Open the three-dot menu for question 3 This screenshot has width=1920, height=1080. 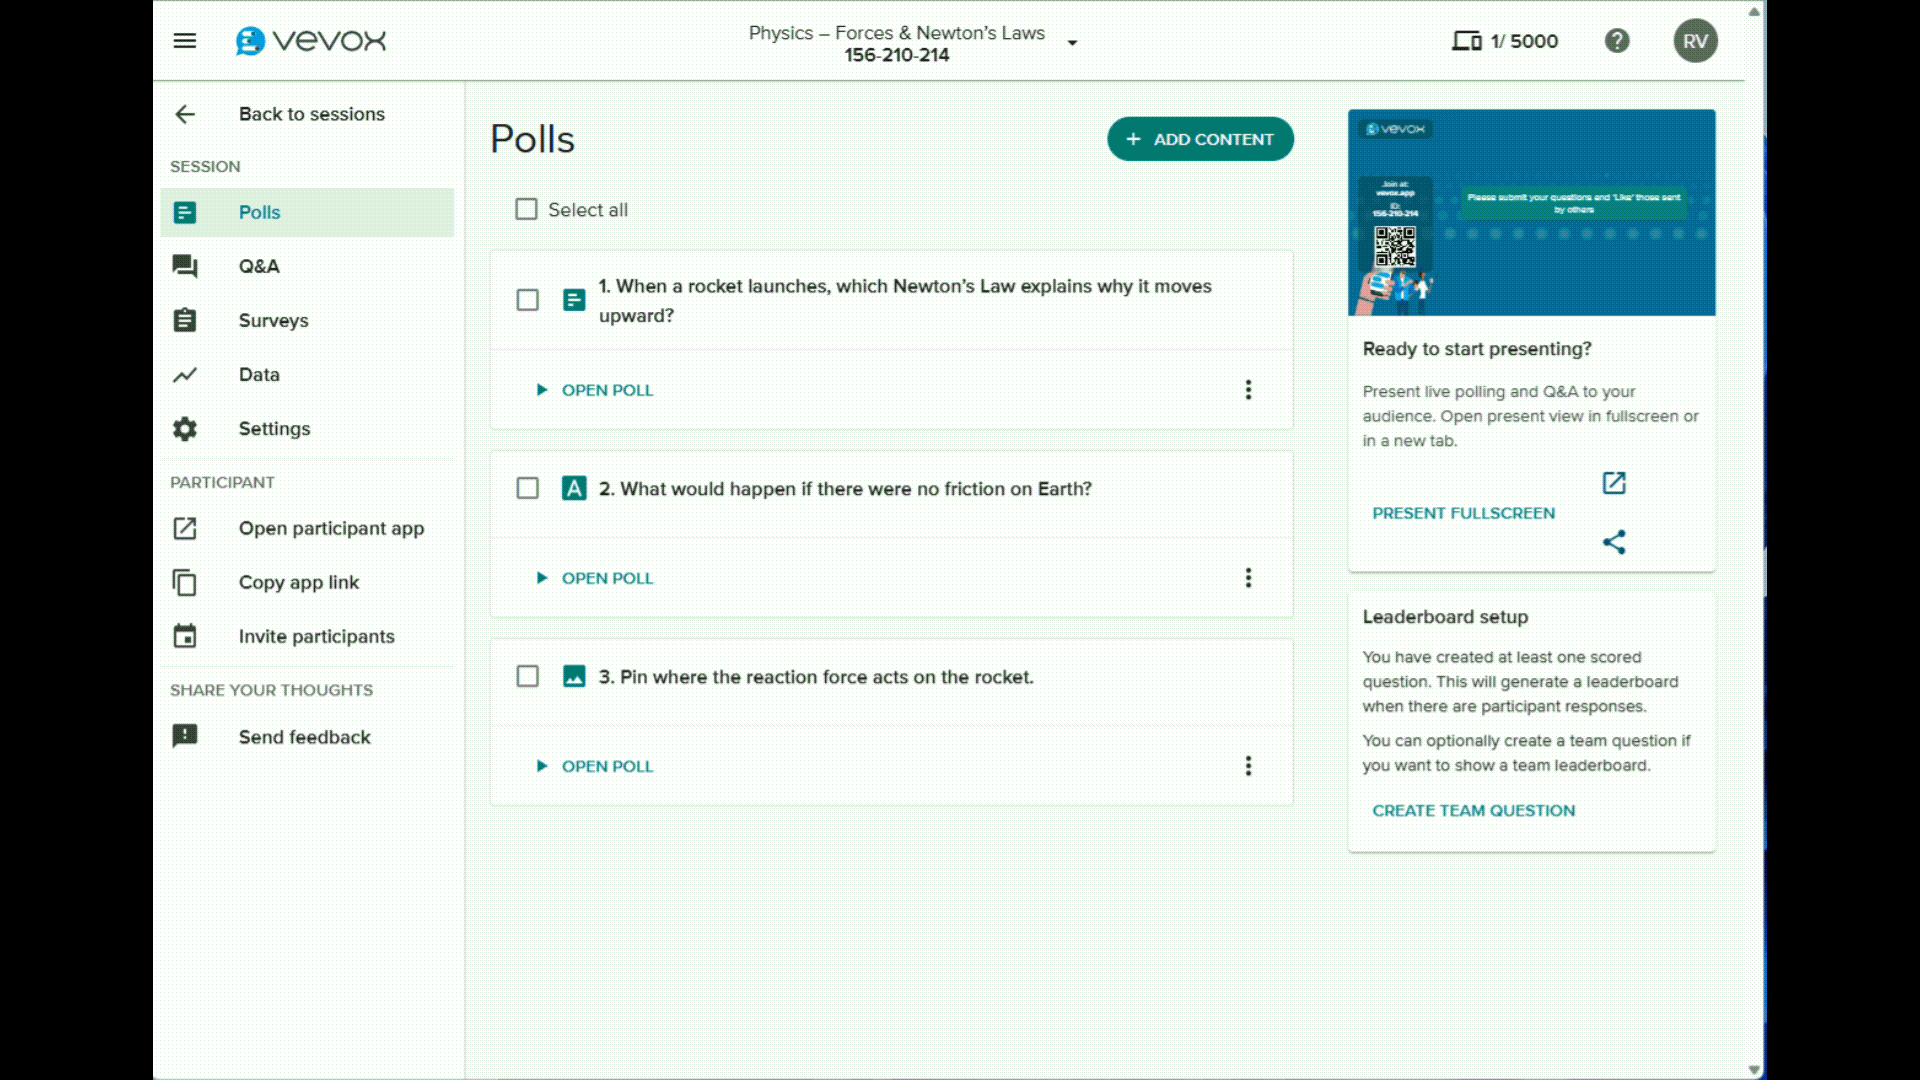1248,766
